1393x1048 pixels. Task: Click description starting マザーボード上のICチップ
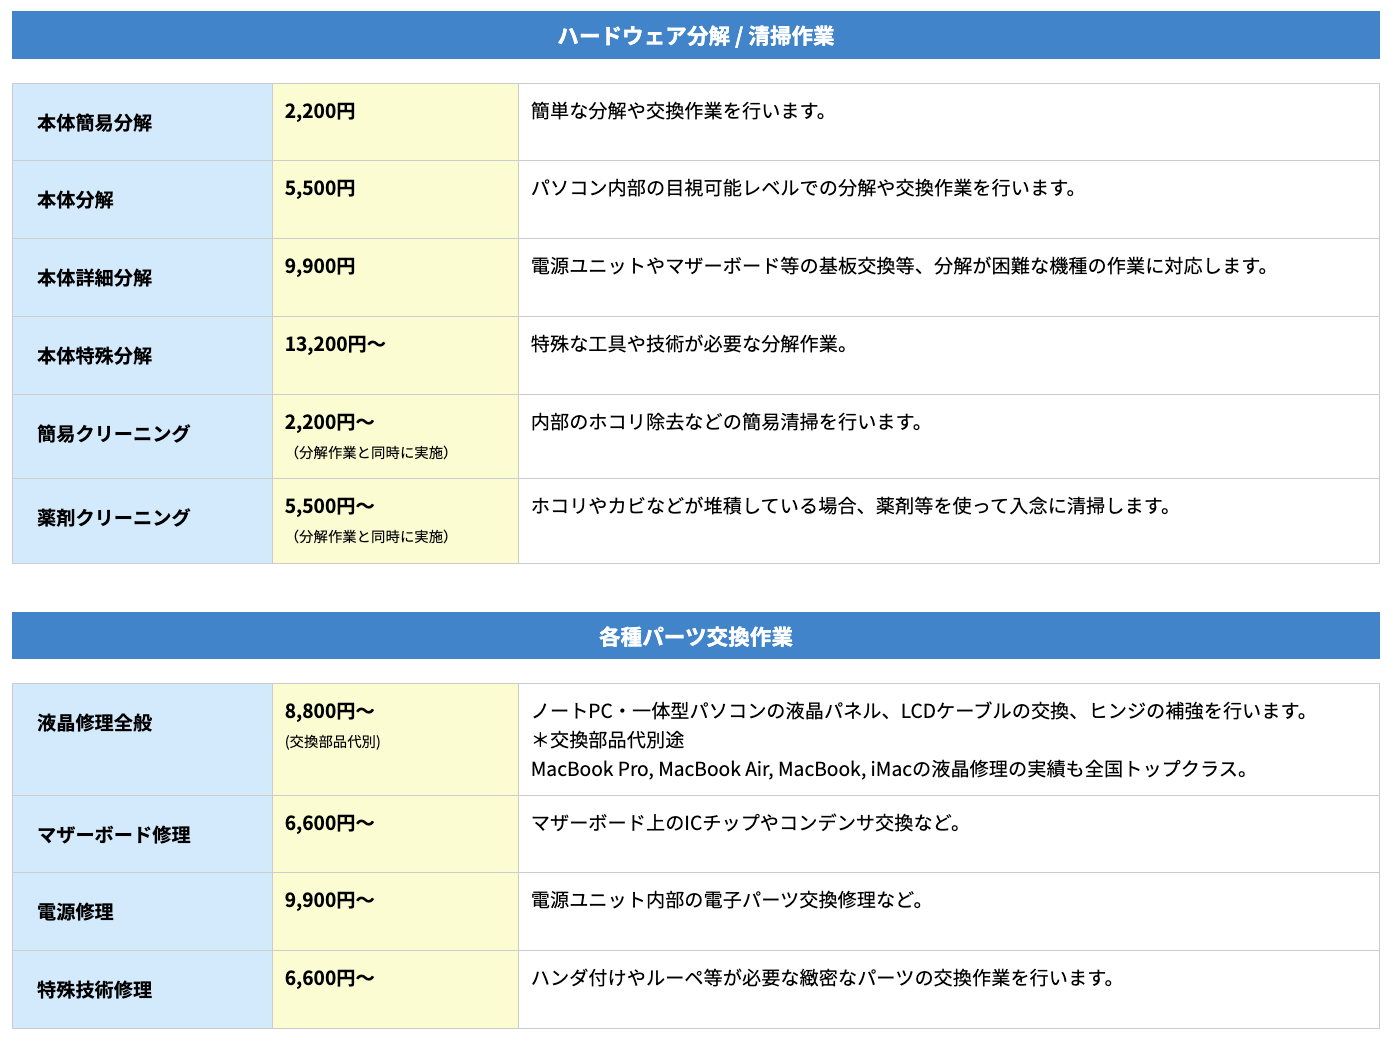pyautogui.click(x=747, y=823)
